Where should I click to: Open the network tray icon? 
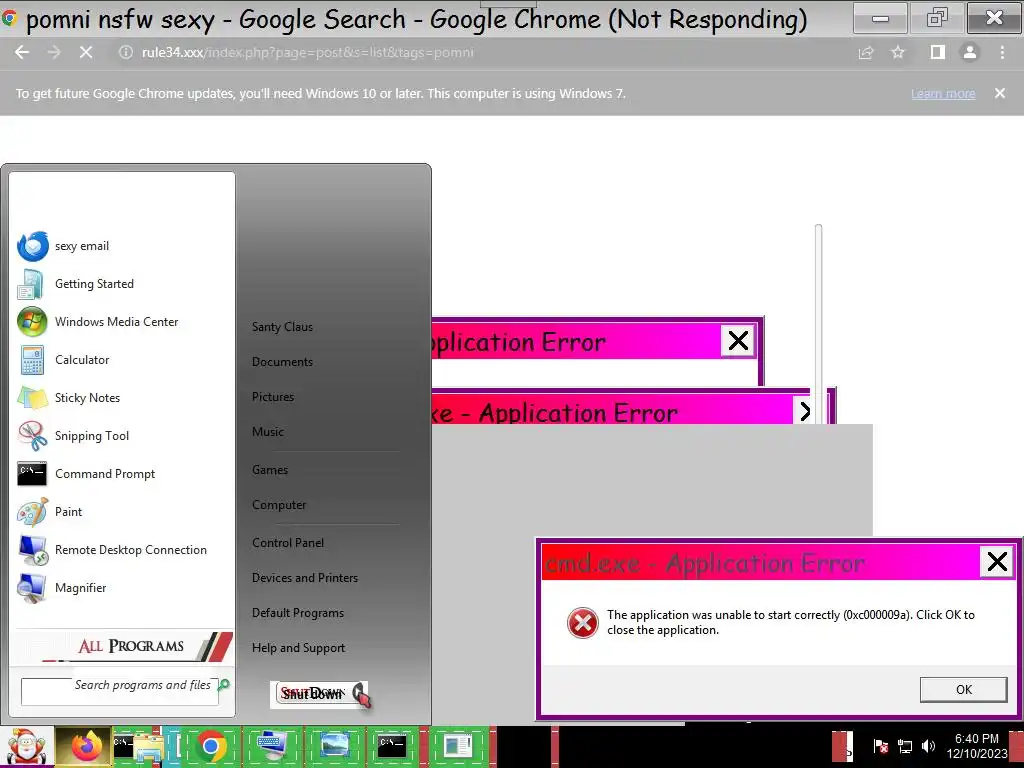[x=904, y=746]
